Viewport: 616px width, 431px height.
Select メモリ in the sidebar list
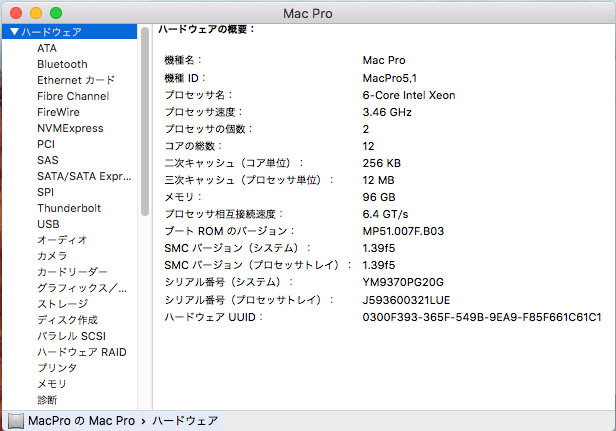pyautogui.click(x=52, y=384)
